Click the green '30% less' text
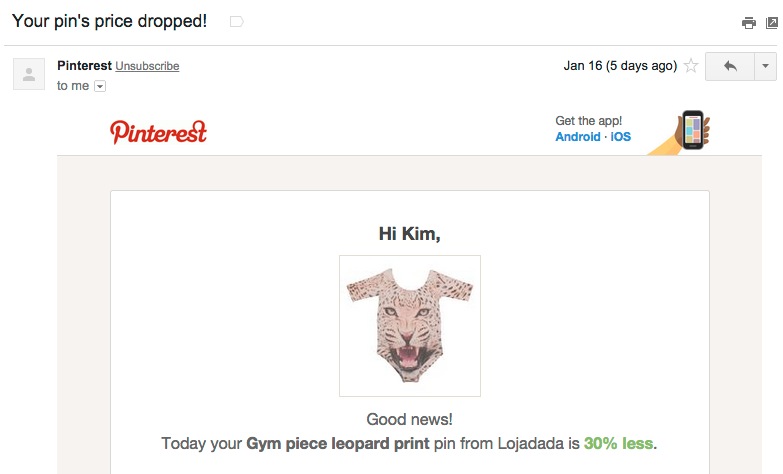 (620, 443)
